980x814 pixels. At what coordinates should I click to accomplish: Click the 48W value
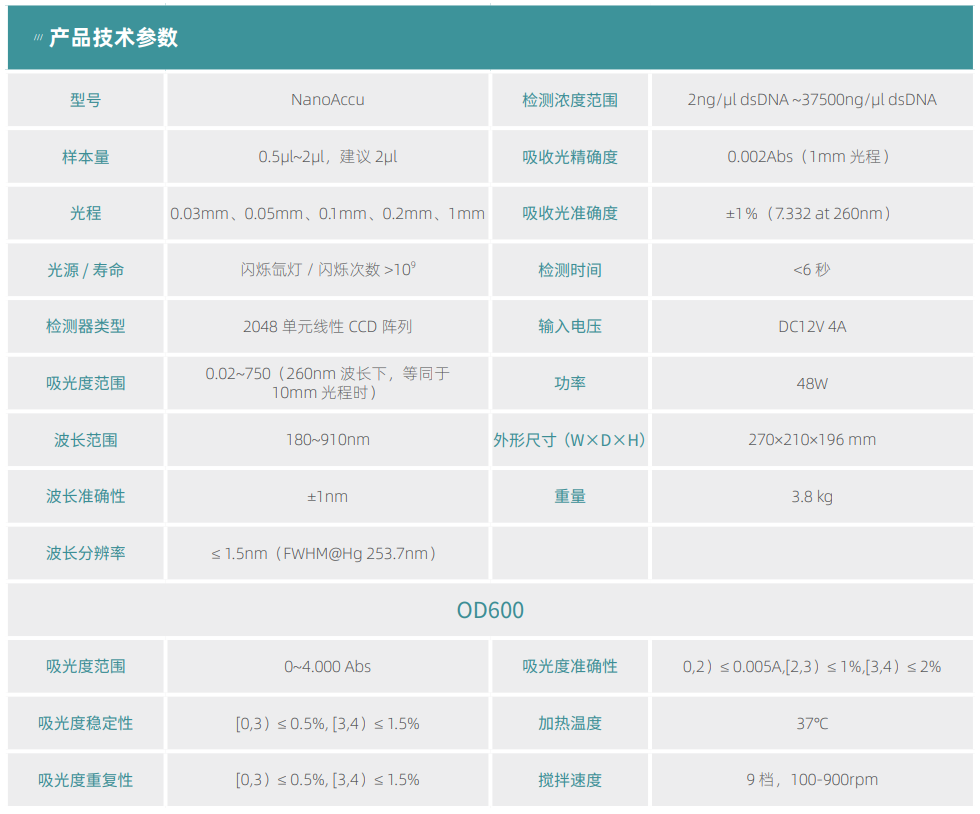[812, 384]
